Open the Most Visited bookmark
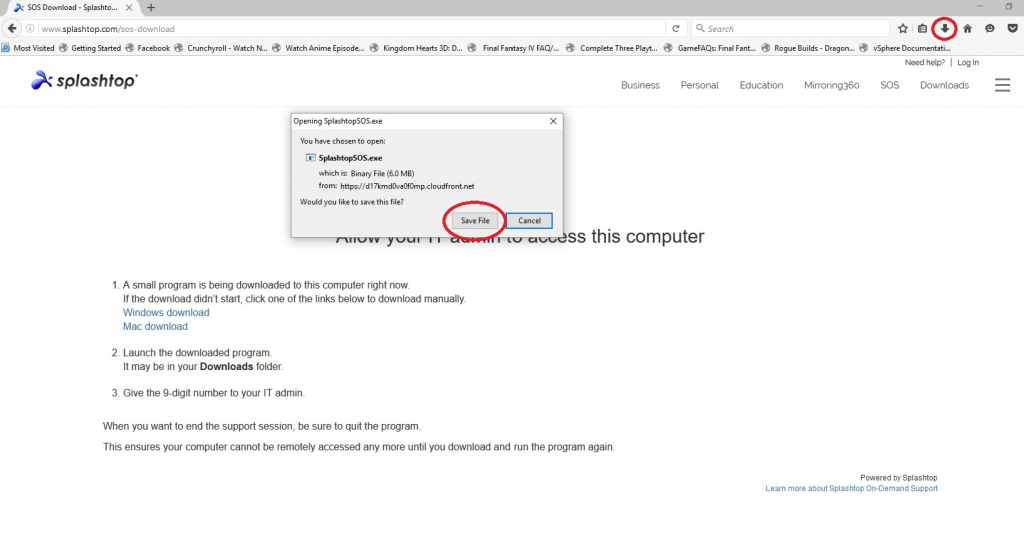Screen dimensions: 1024x540 click(x=27, y=48)
